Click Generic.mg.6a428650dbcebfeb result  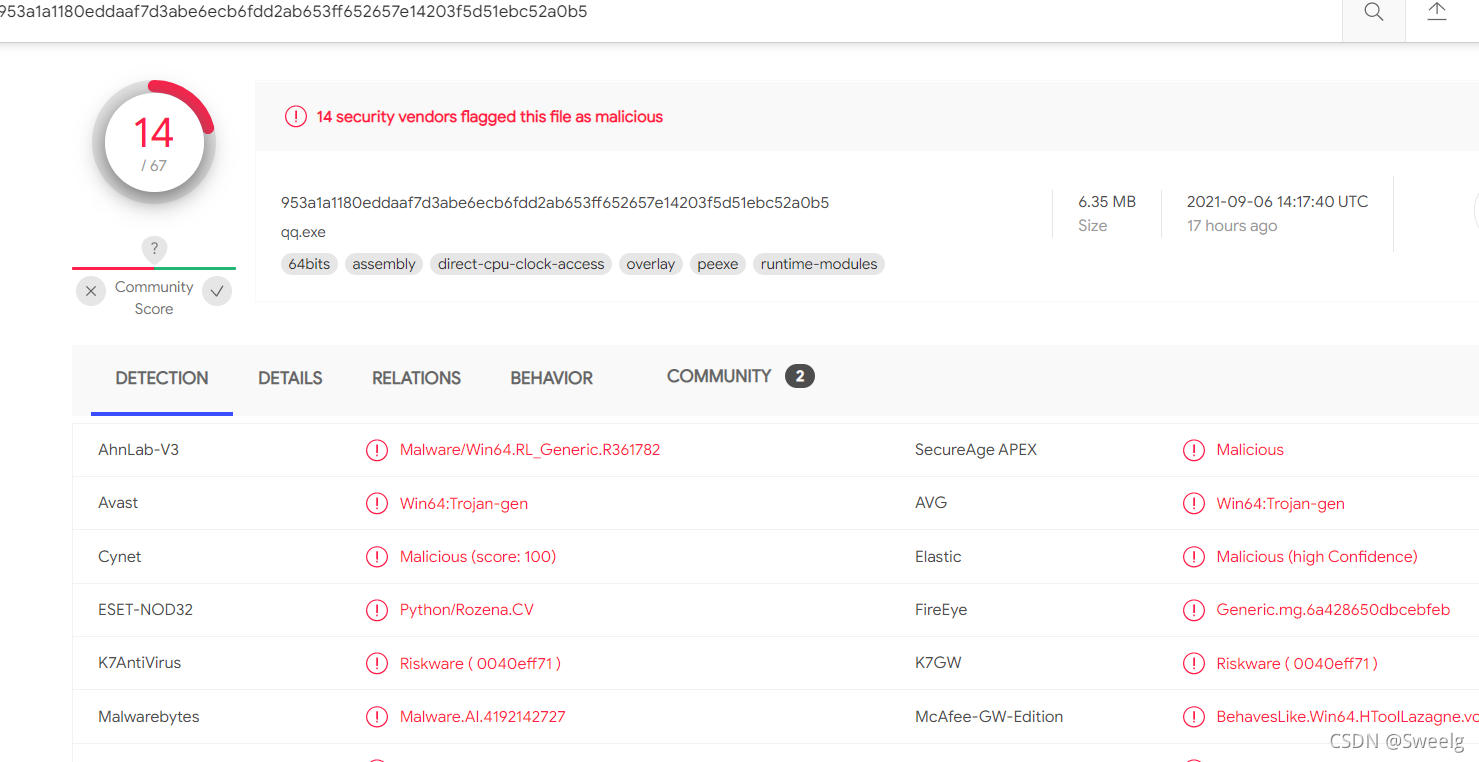point(1333,609)
